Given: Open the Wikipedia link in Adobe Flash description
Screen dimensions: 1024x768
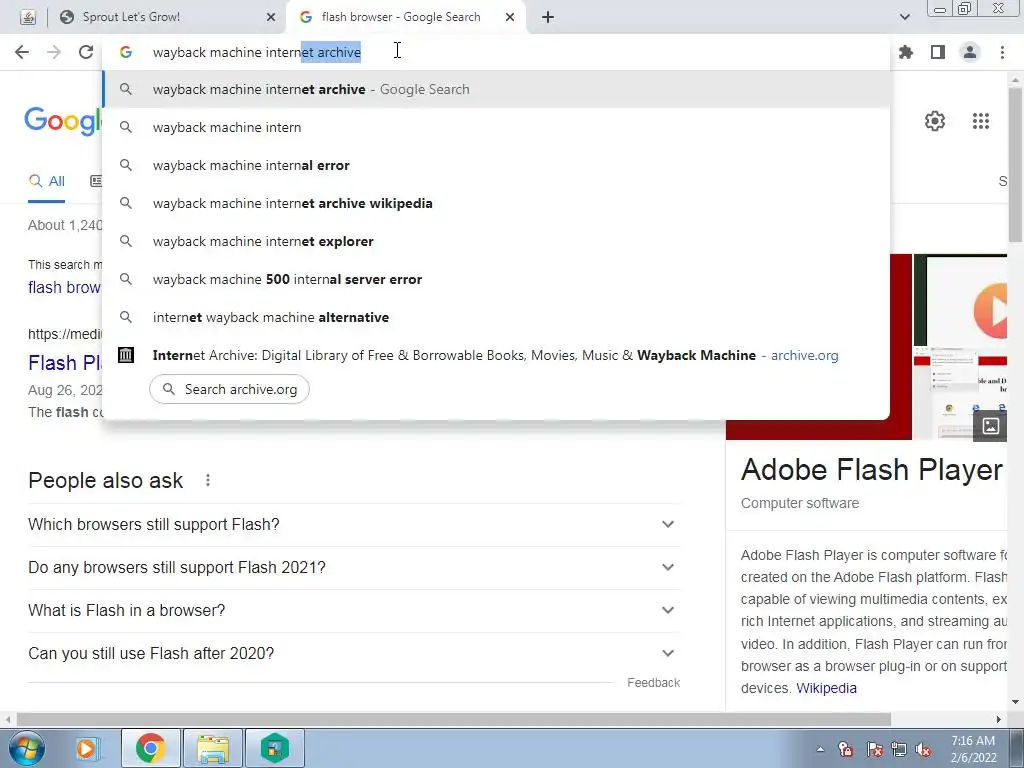Looking at the screenshot, I should coord(826,688).
